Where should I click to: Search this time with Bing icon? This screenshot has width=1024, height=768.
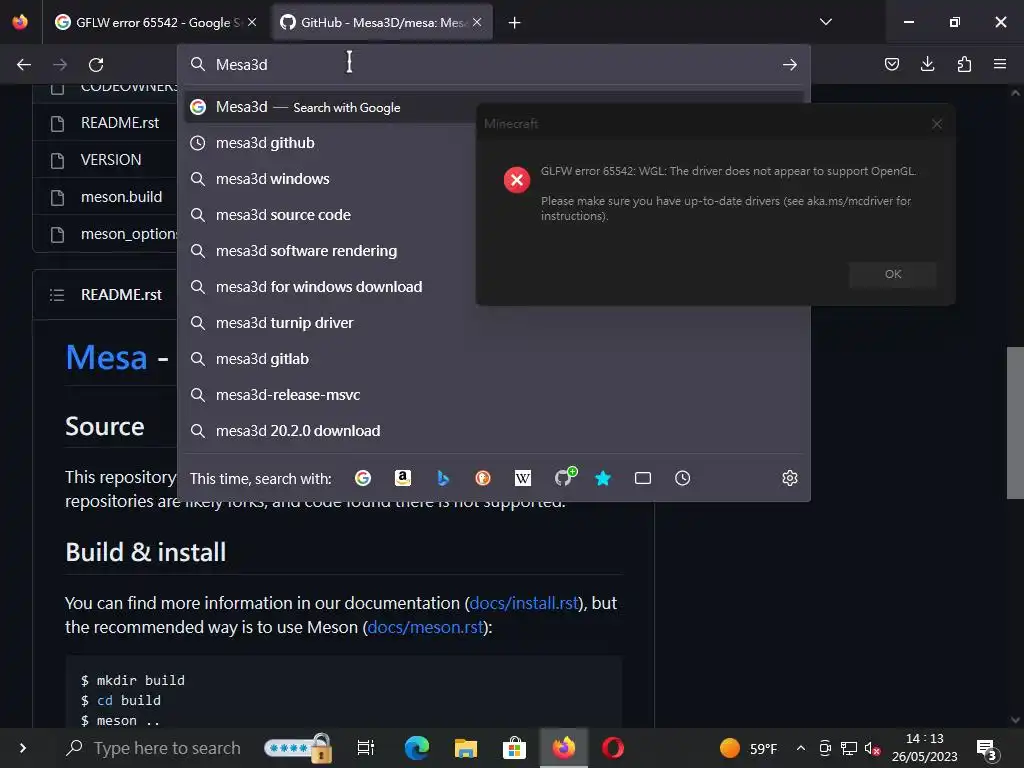tap(443, 478)
